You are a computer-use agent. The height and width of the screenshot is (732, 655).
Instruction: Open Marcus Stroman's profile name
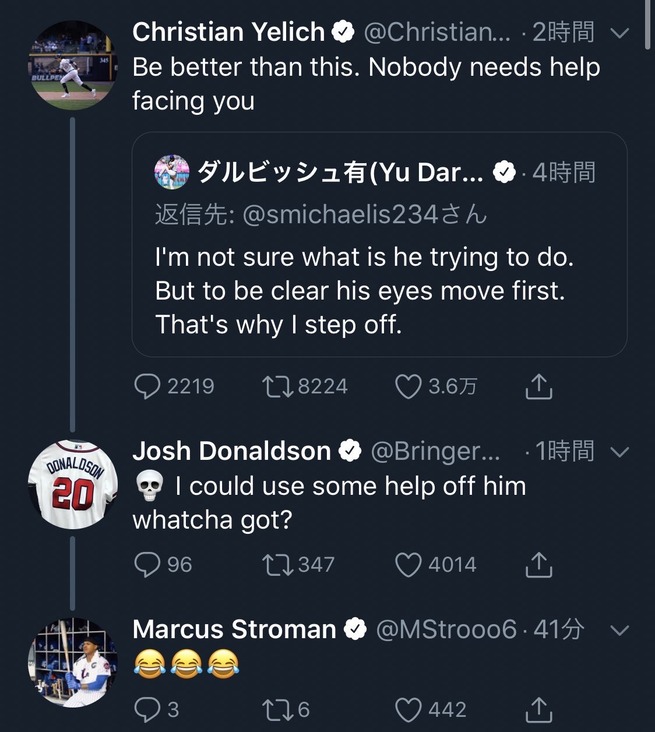coord(234,629)
